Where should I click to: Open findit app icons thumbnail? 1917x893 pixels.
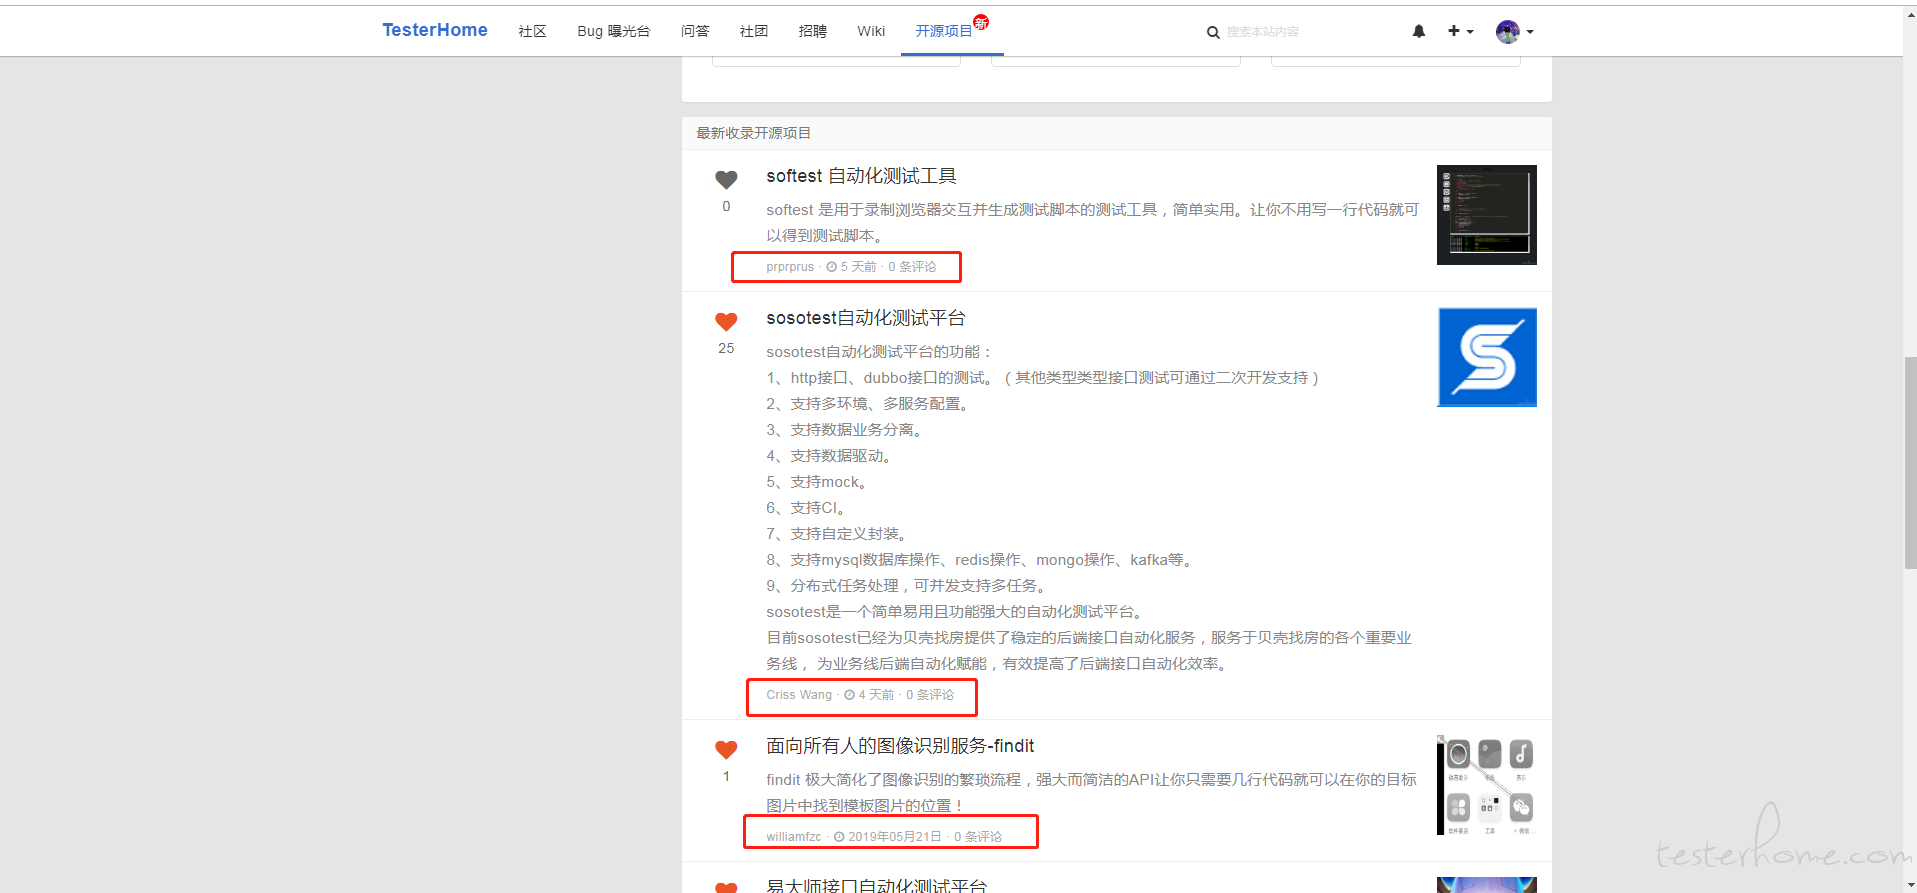tap(1486, 785)
